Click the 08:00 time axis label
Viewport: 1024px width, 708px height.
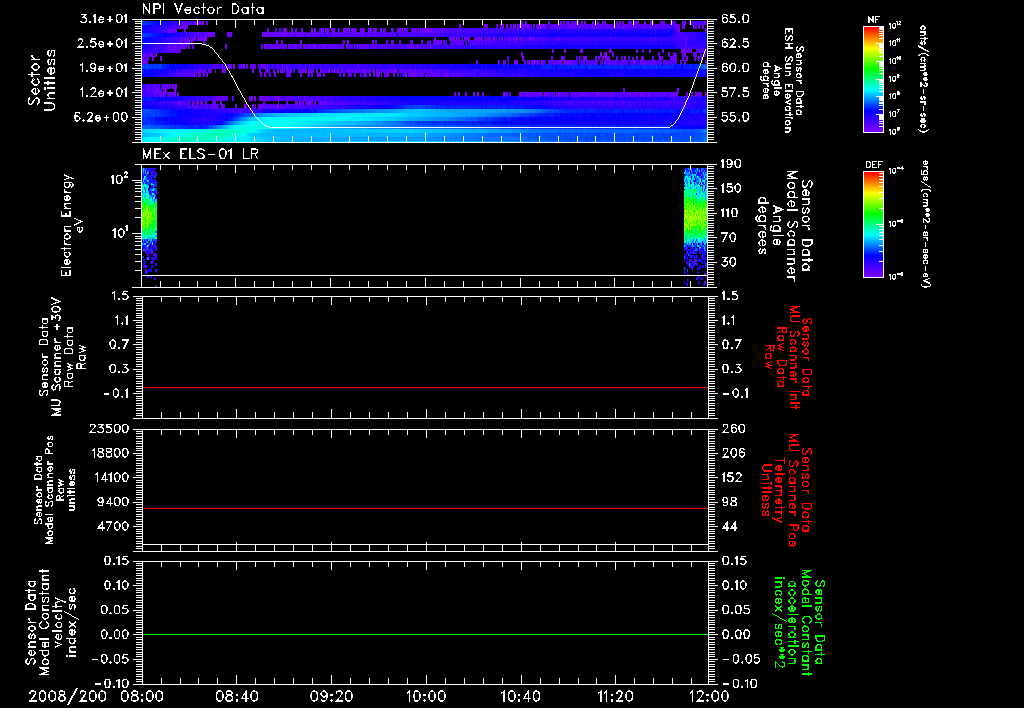pos(142,696)
